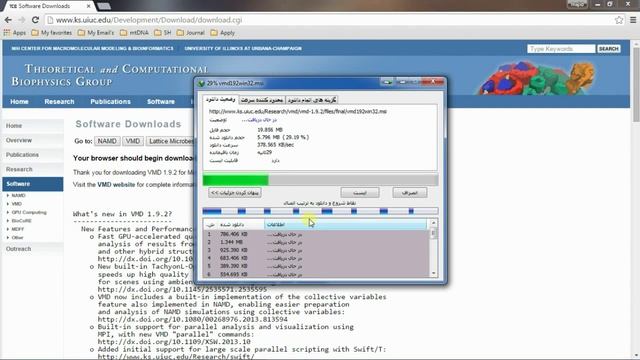Viewport: 640px width, 360px height.
Task: Select the download status tab in dialog
Action: coord(220,100)
